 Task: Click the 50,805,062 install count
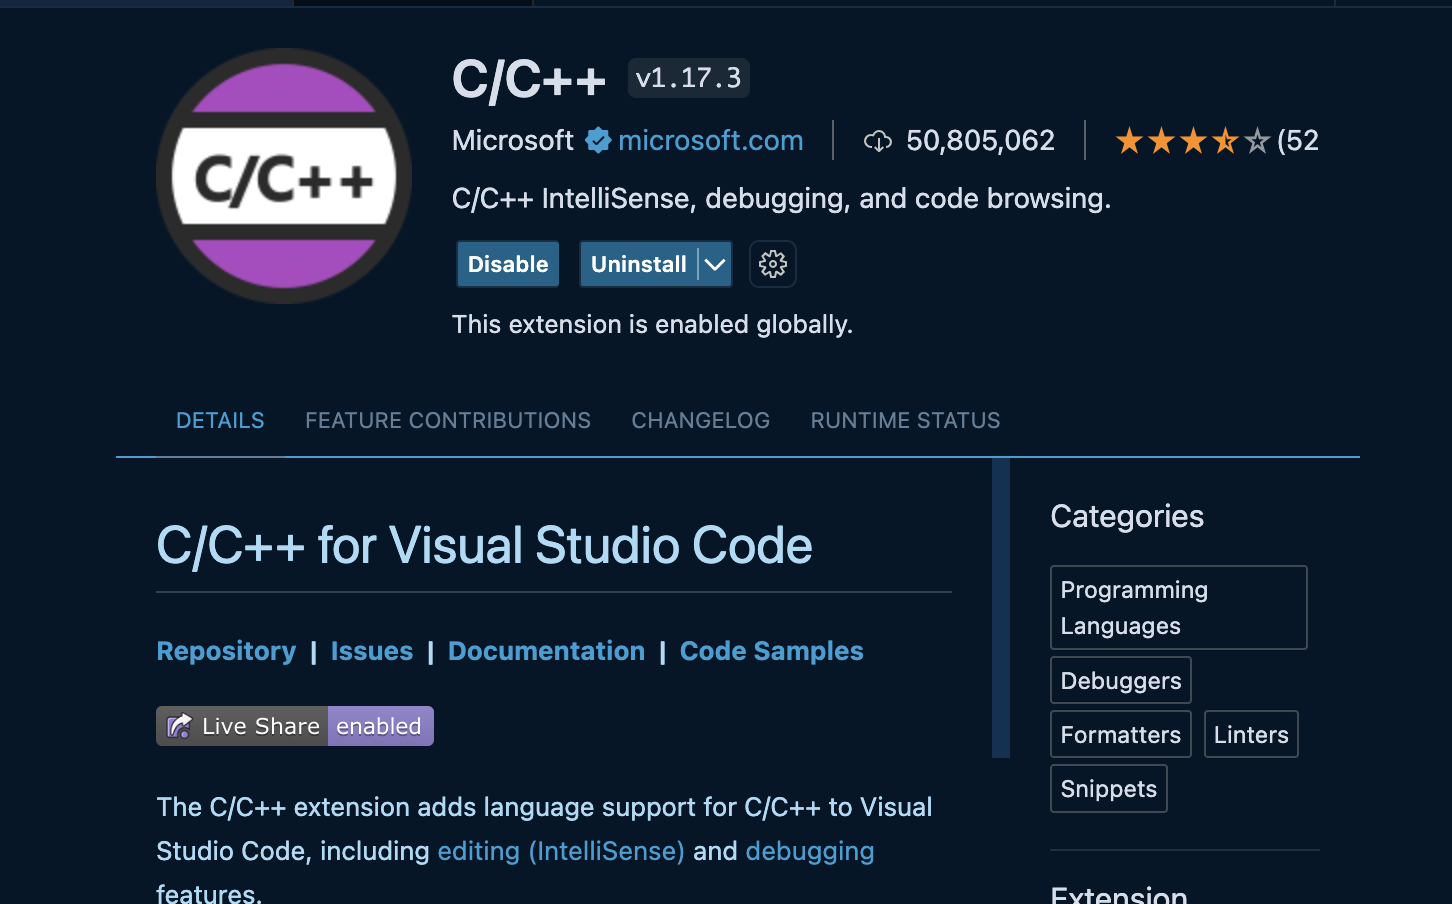980,140
